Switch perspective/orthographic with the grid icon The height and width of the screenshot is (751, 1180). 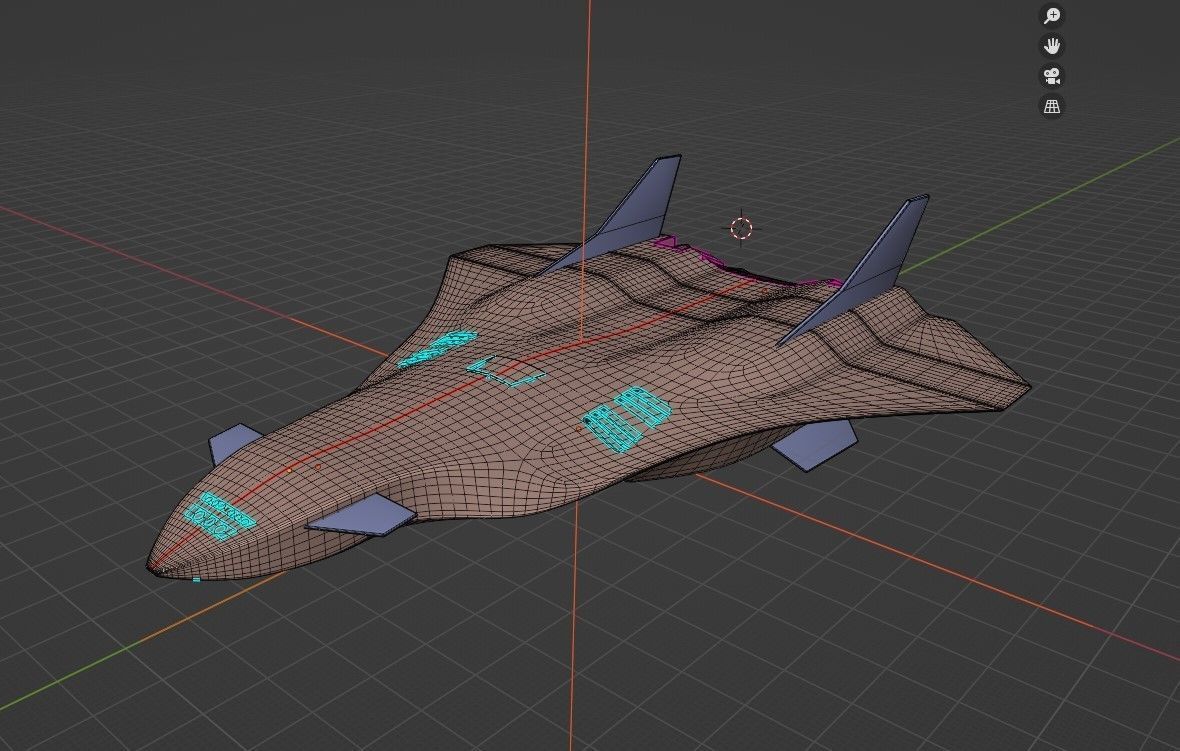(1052, 106)
